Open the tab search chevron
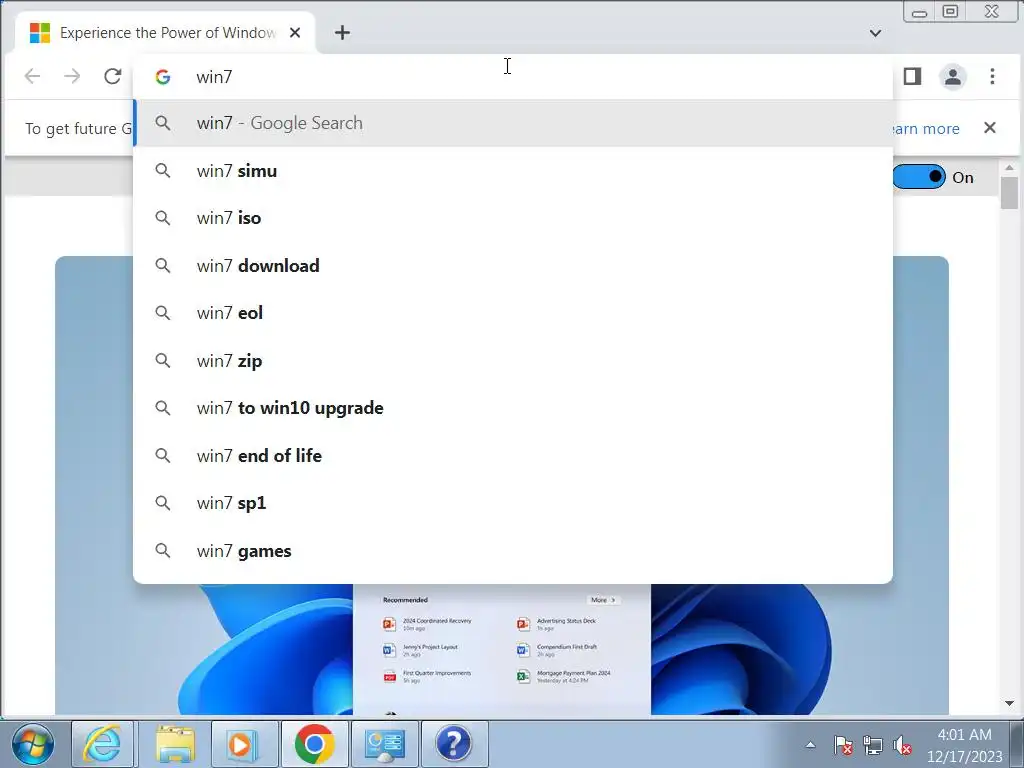This screenshot has height=768, width=1024. (875, 33)
